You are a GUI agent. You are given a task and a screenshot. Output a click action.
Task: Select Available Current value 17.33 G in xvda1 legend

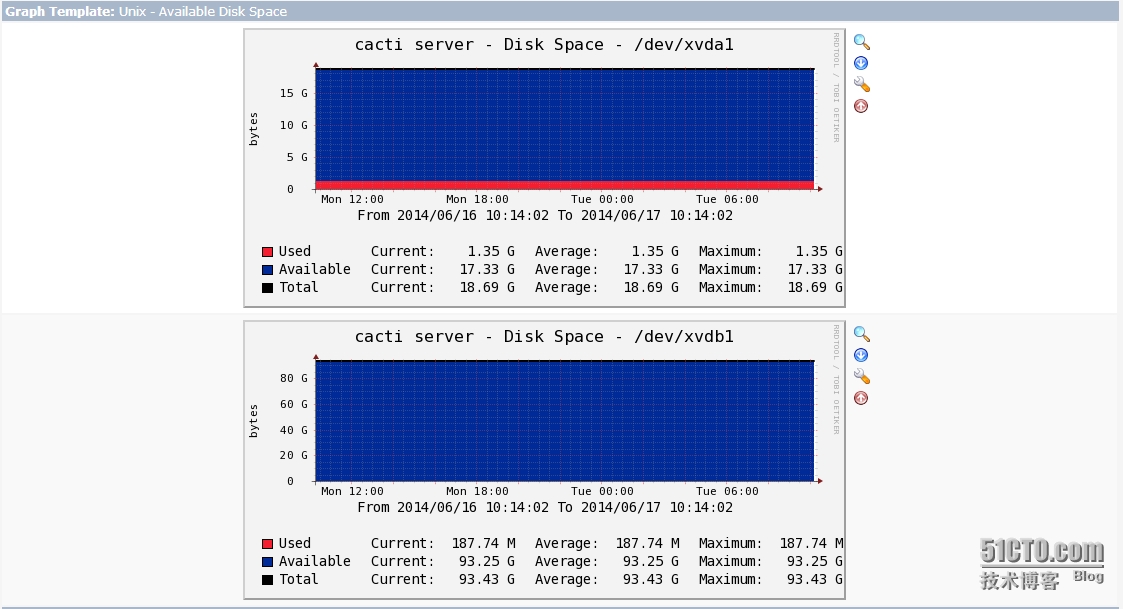(x=487, y=269)
